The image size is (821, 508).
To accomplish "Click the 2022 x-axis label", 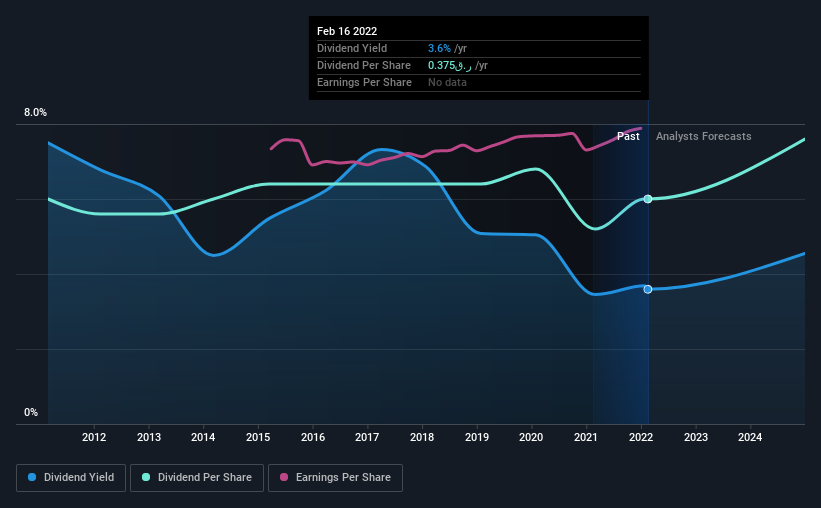I will pos(641,437).
